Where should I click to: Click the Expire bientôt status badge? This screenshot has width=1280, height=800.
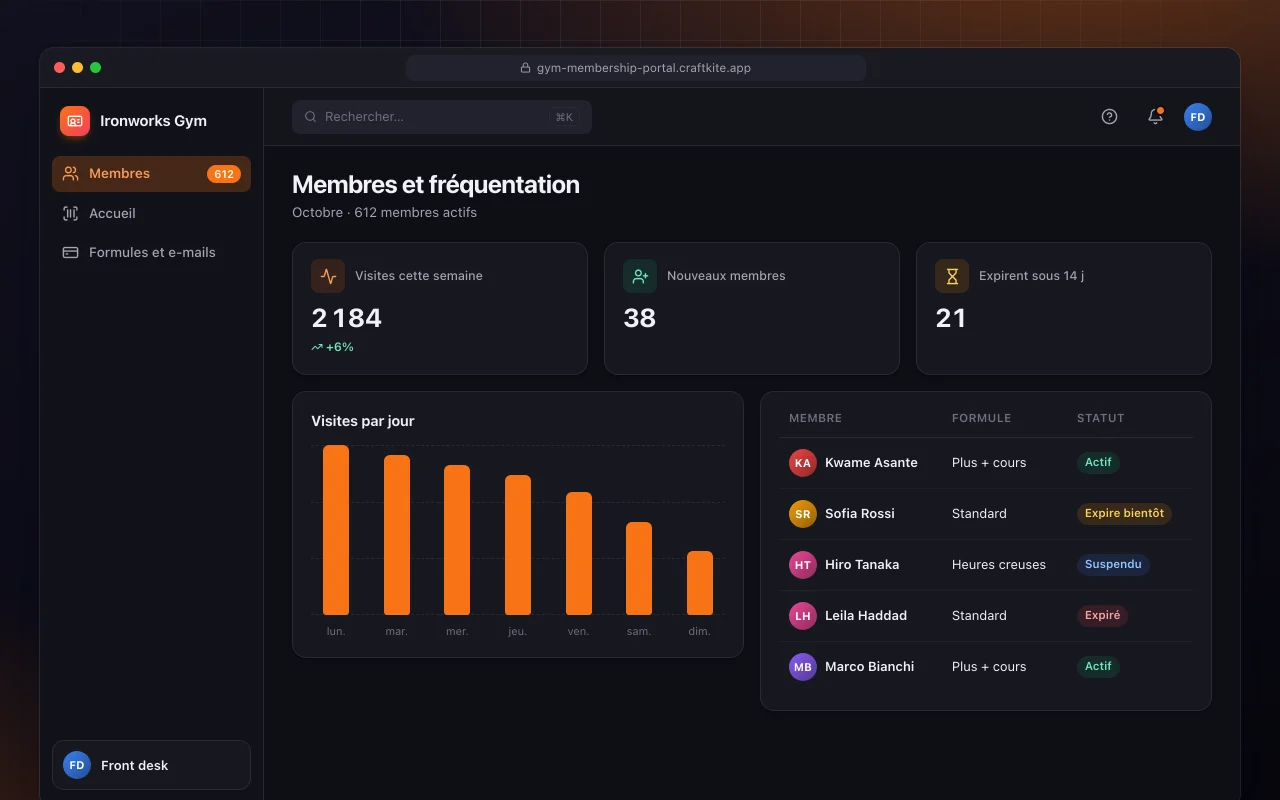pos(1124,513)
